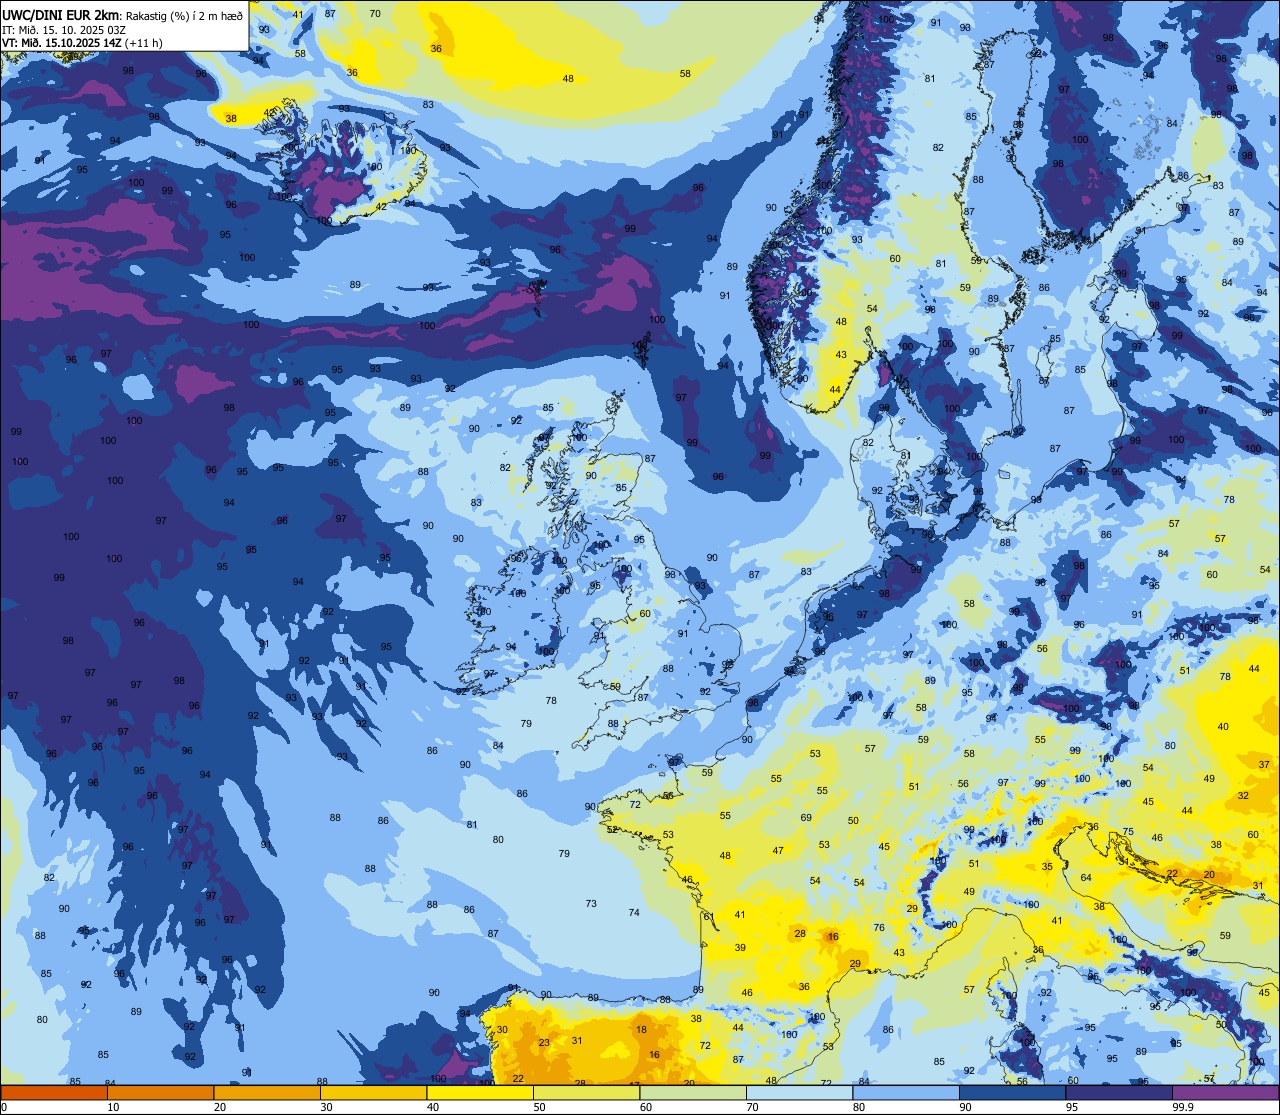Click the humidity value "18" over northern Spain
The image size is (1280, 1115).
(642, 1030)
